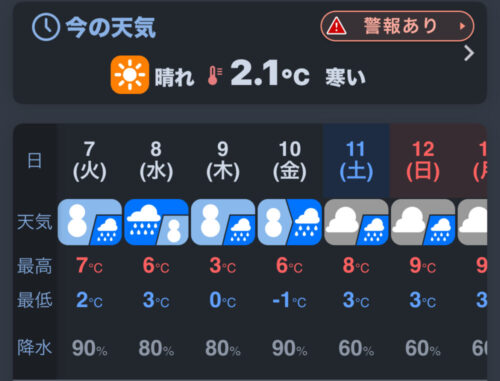Click the orange sunny weather icon
This screenshot has height=381, width=500.
click(130, 75)
